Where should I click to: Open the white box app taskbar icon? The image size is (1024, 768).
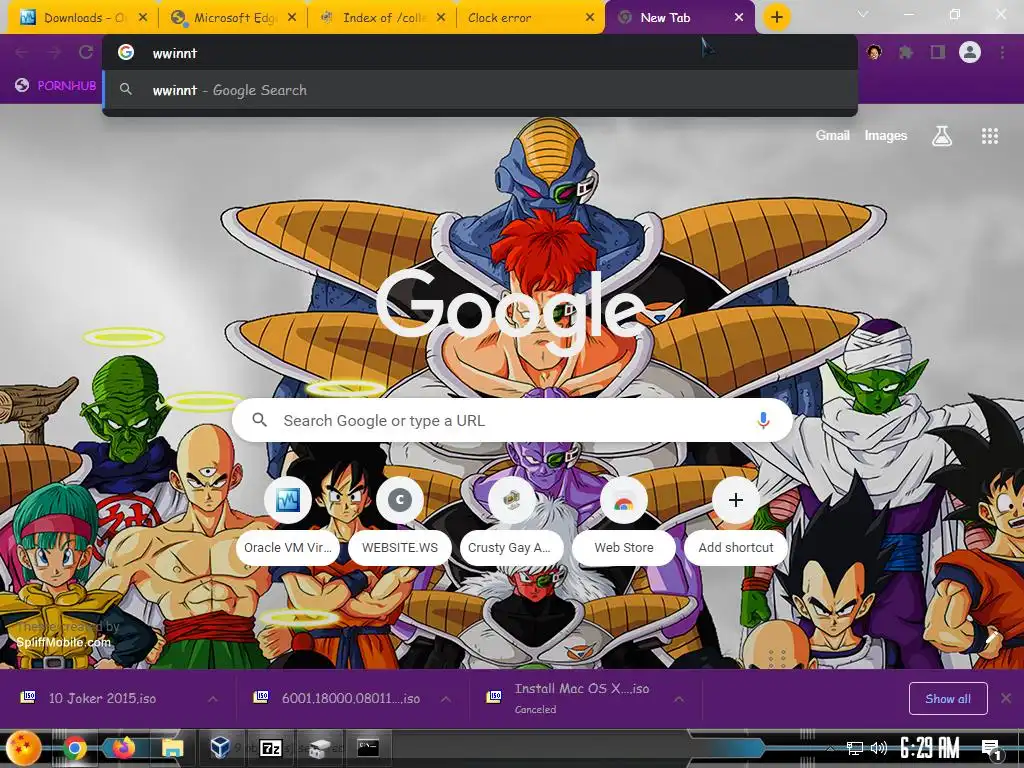coord(319,748)
